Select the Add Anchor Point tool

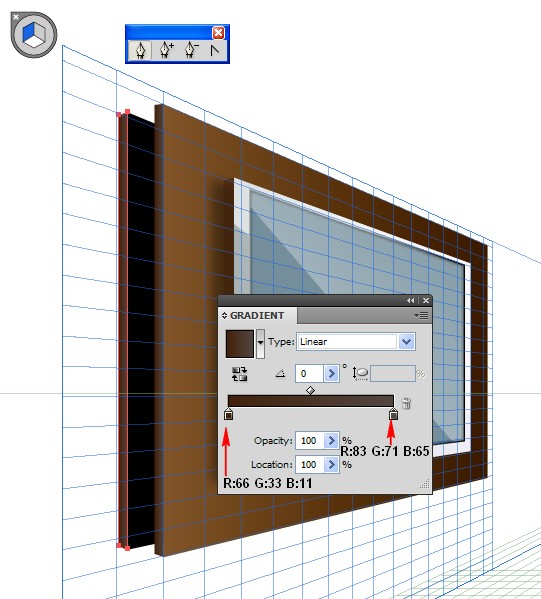[x=167, y=50]
